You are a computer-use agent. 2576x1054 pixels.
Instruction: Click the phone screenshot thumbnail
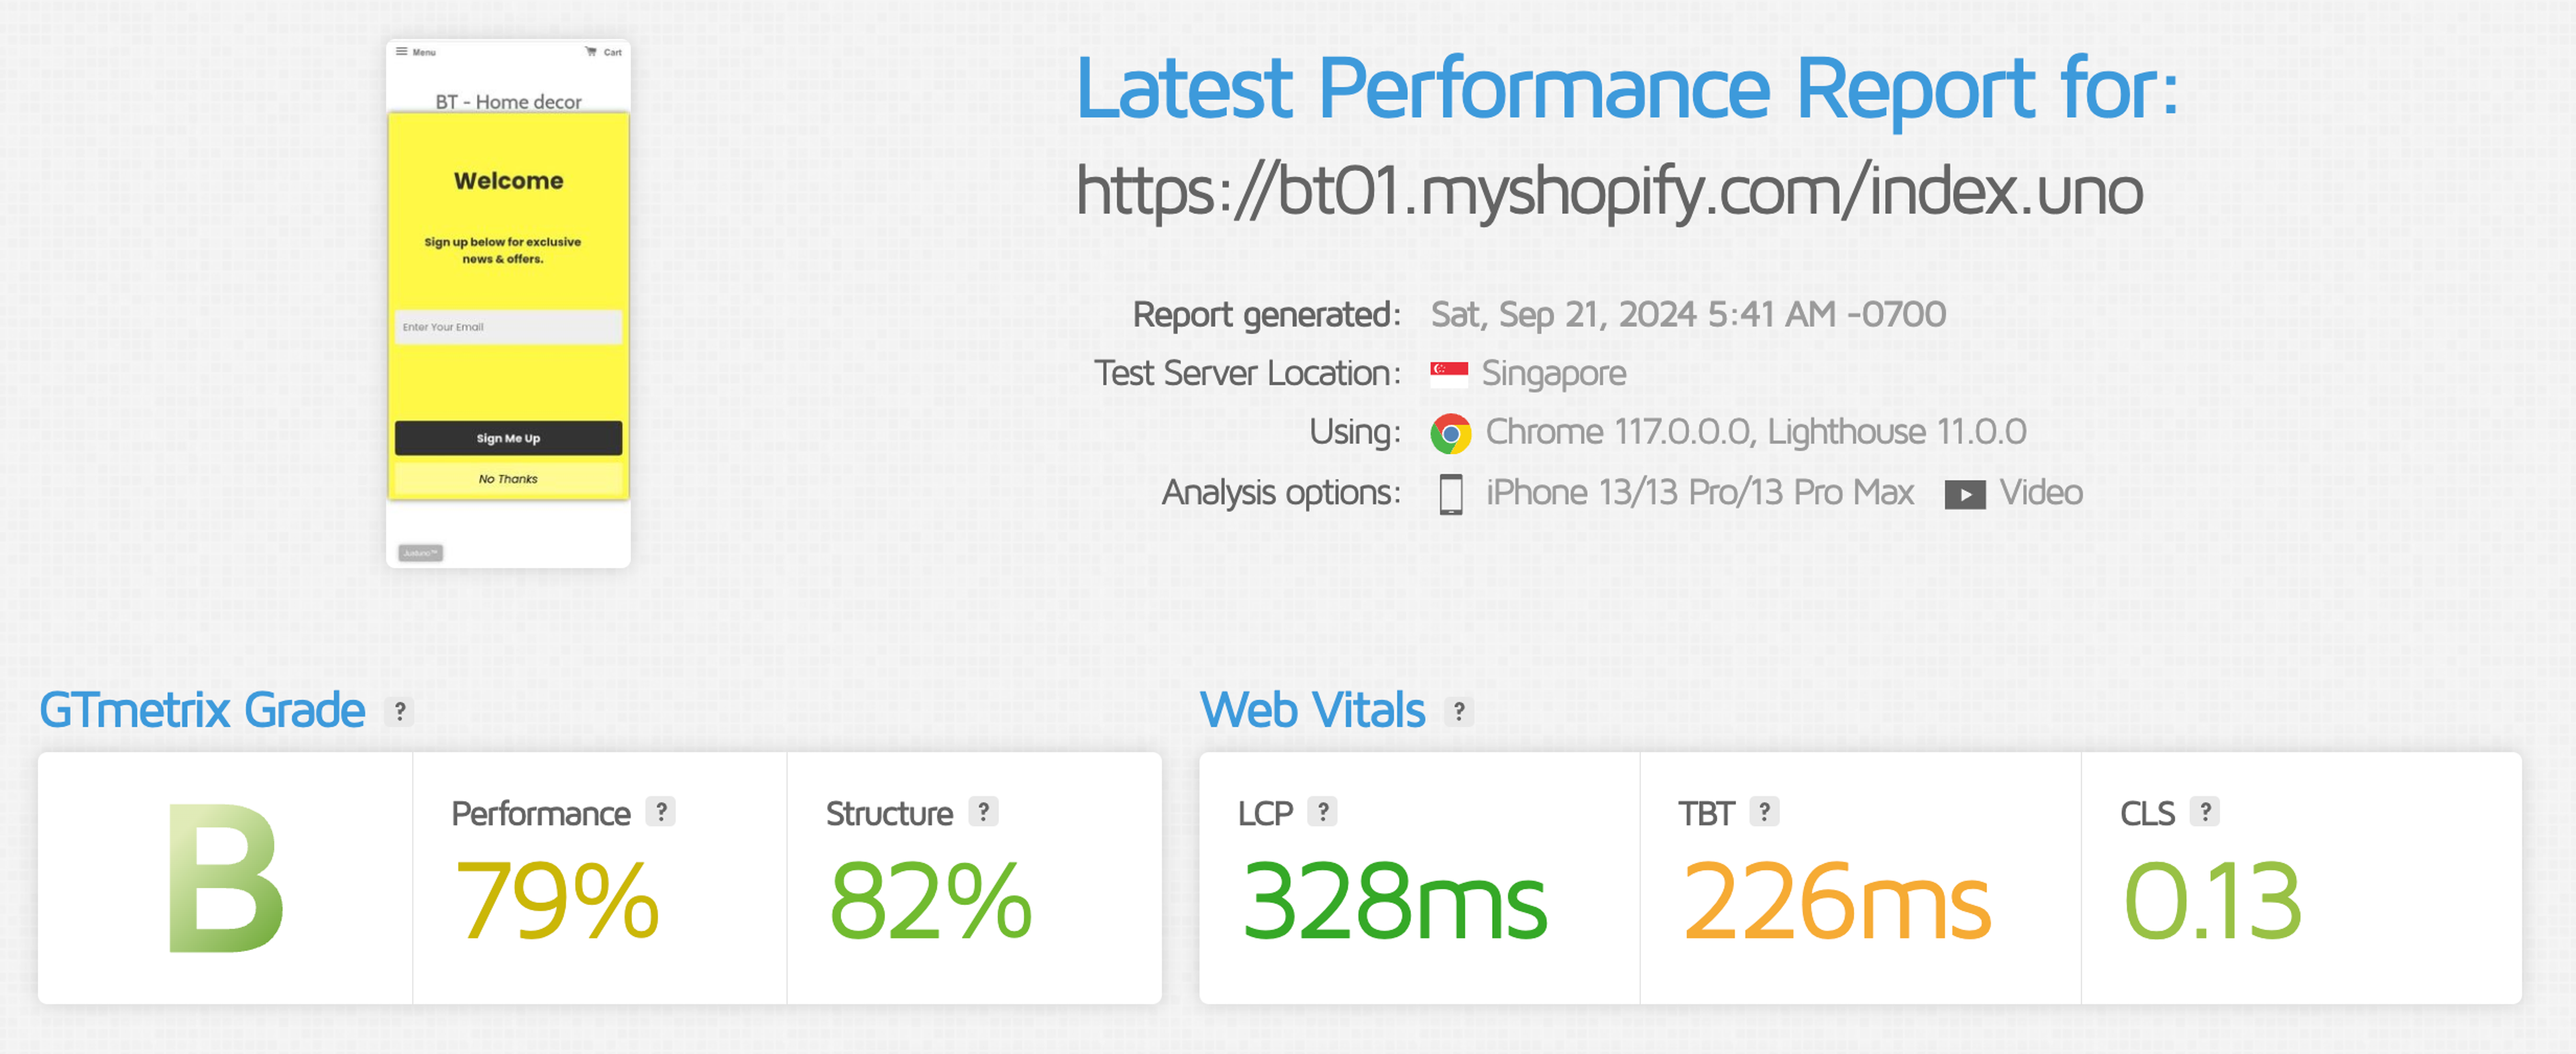tap(508, 300)
